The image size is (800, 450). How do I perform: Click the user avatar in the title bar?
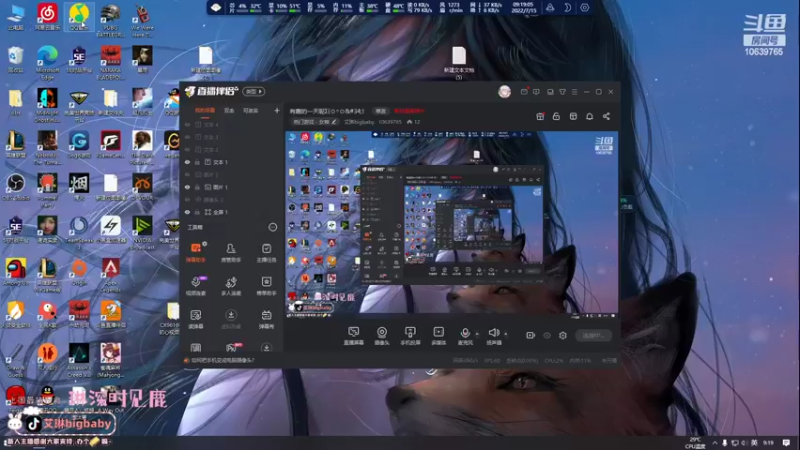point(504,91)
